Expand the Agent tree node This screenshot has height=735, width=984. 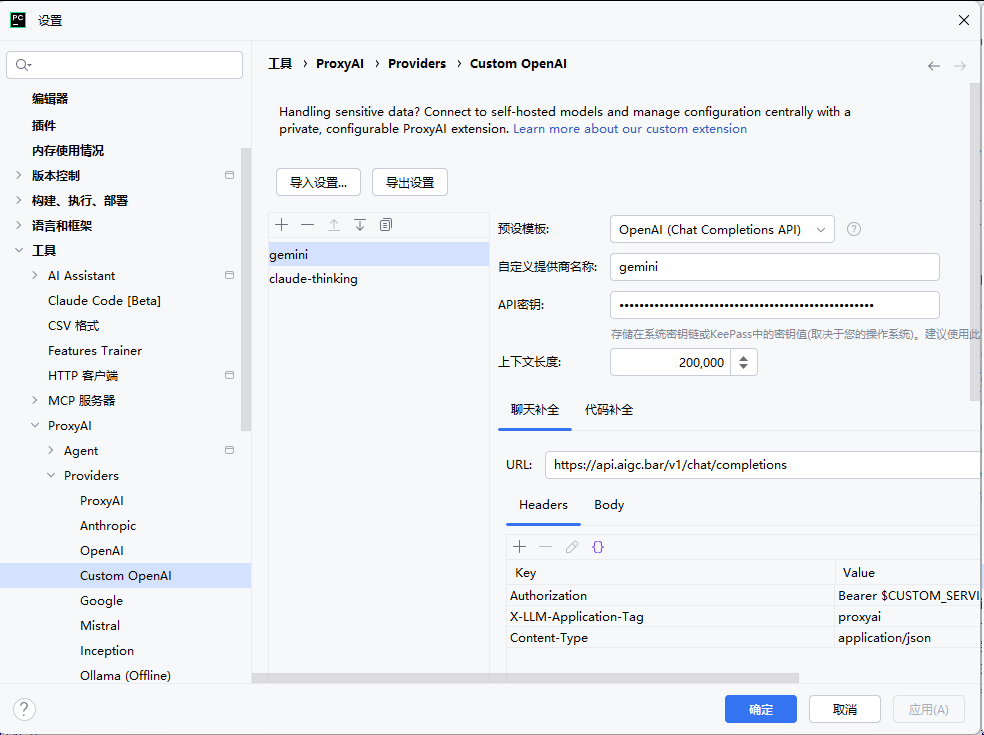click(x=51, y=450)
